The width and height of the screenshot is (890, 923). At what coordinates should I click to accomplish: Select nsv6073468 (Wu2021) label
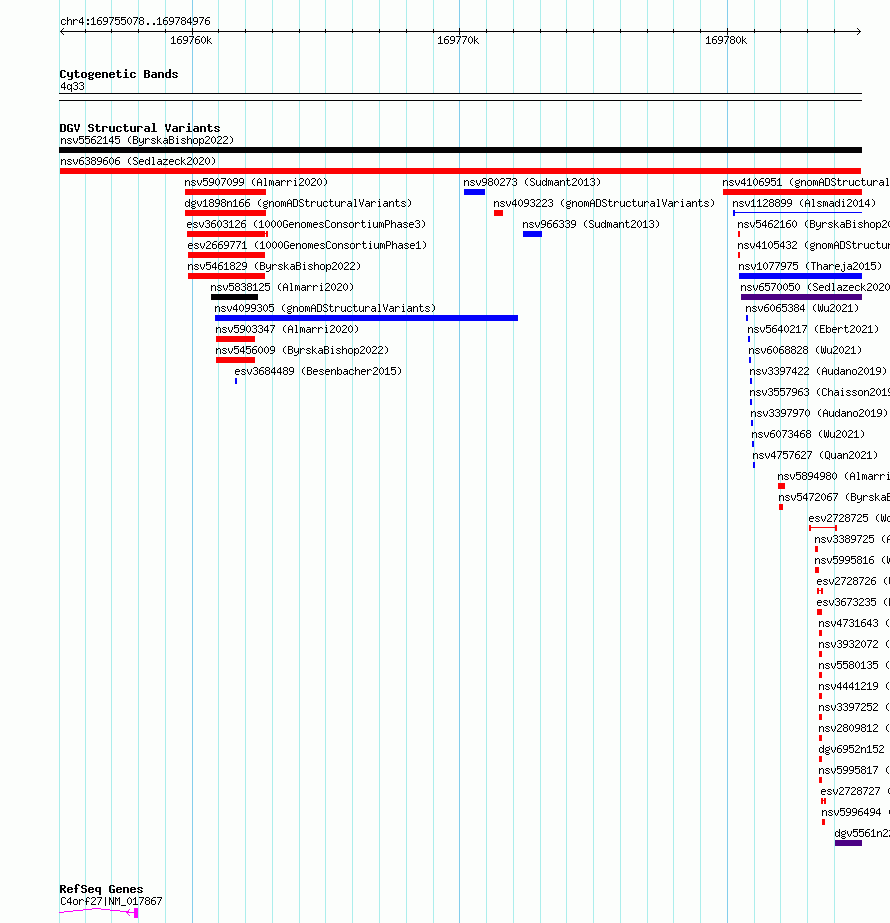click(808, 435)
